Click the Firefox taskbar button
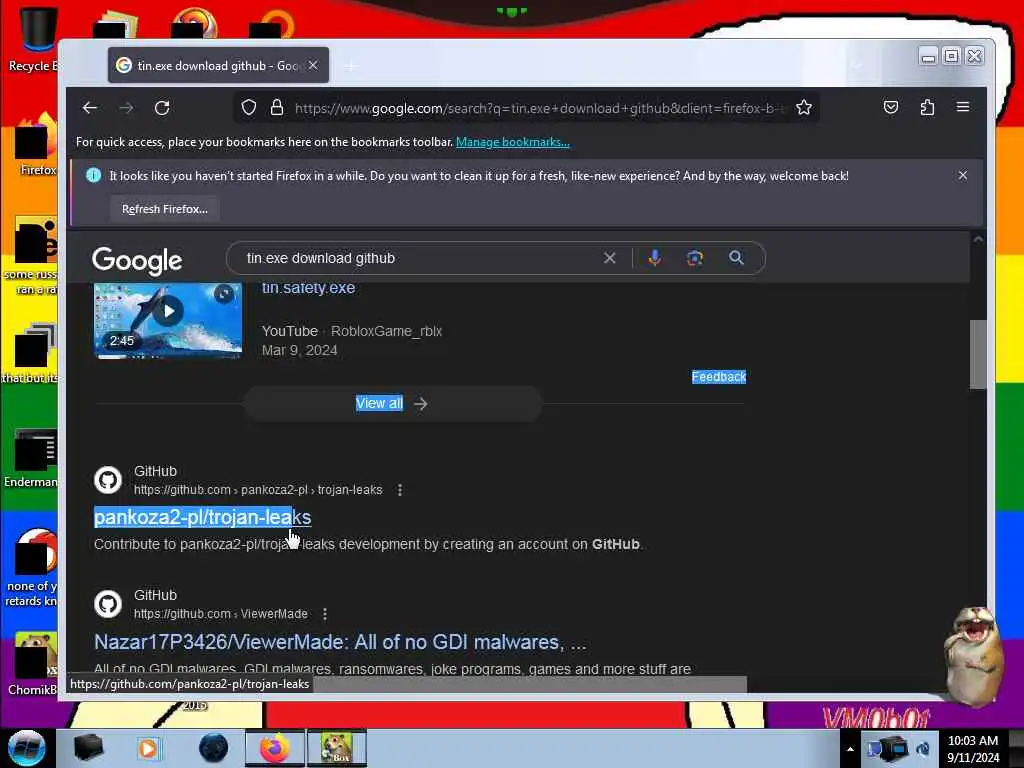This screenshot has height=768, width=1024. click(275, 748)
